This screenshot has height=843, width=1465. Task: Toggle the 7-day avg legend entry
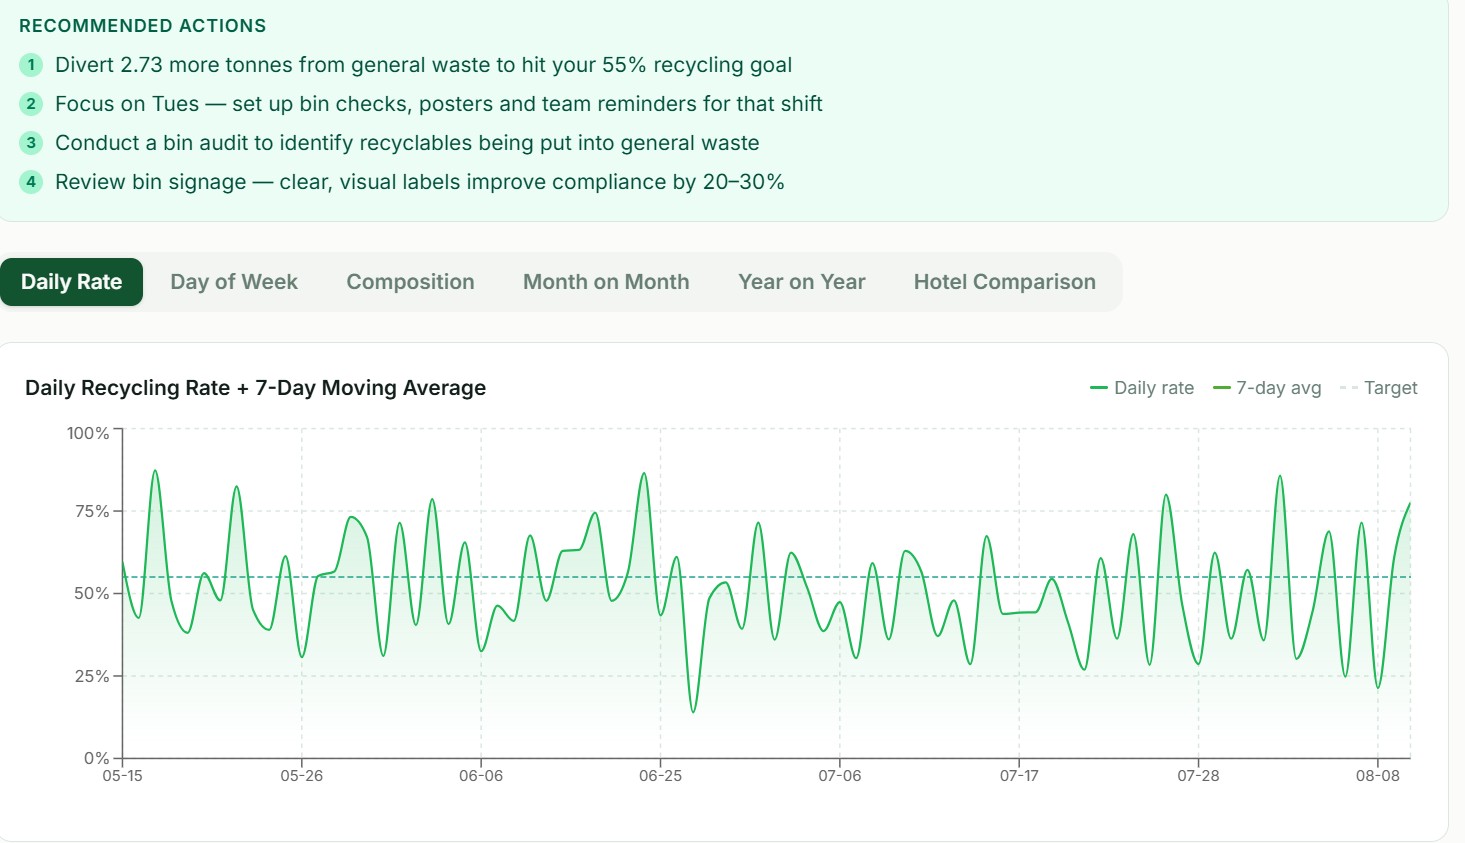[x=1267, y=388]
